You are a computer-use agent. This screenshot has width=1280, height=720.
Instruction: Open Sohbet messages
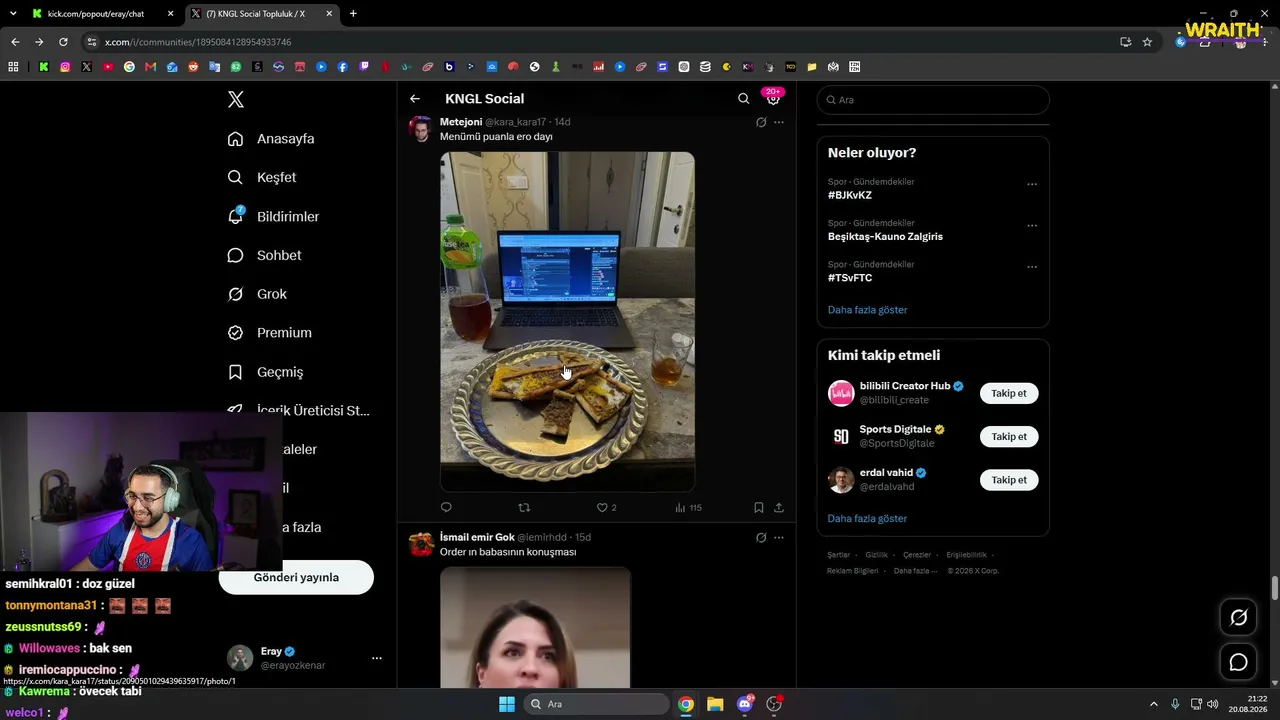tap(264, 256)
